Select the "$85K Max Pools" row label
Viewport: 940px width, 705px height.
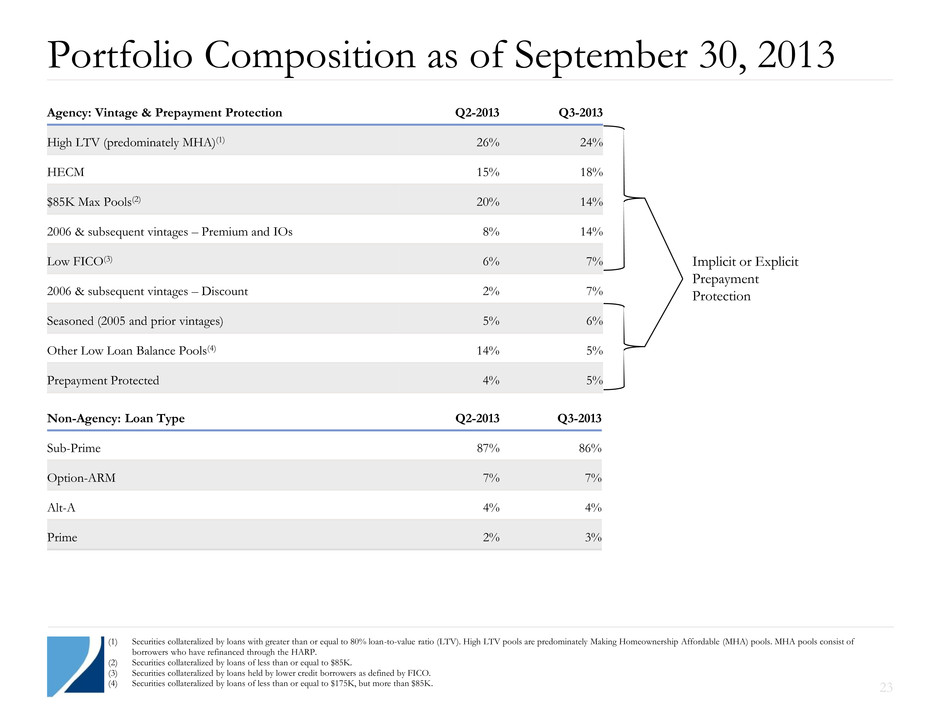click(96, 200)
